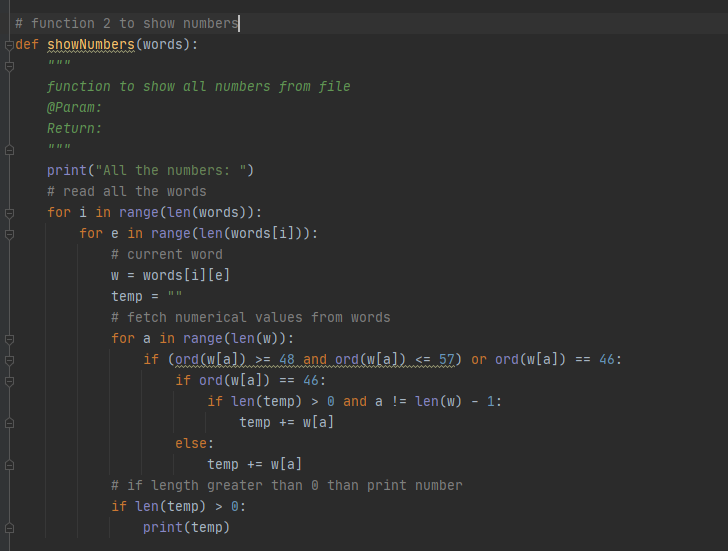Click the number 48 in the ord comparison
The image size is (728, 551).
(x=287, y=359)
